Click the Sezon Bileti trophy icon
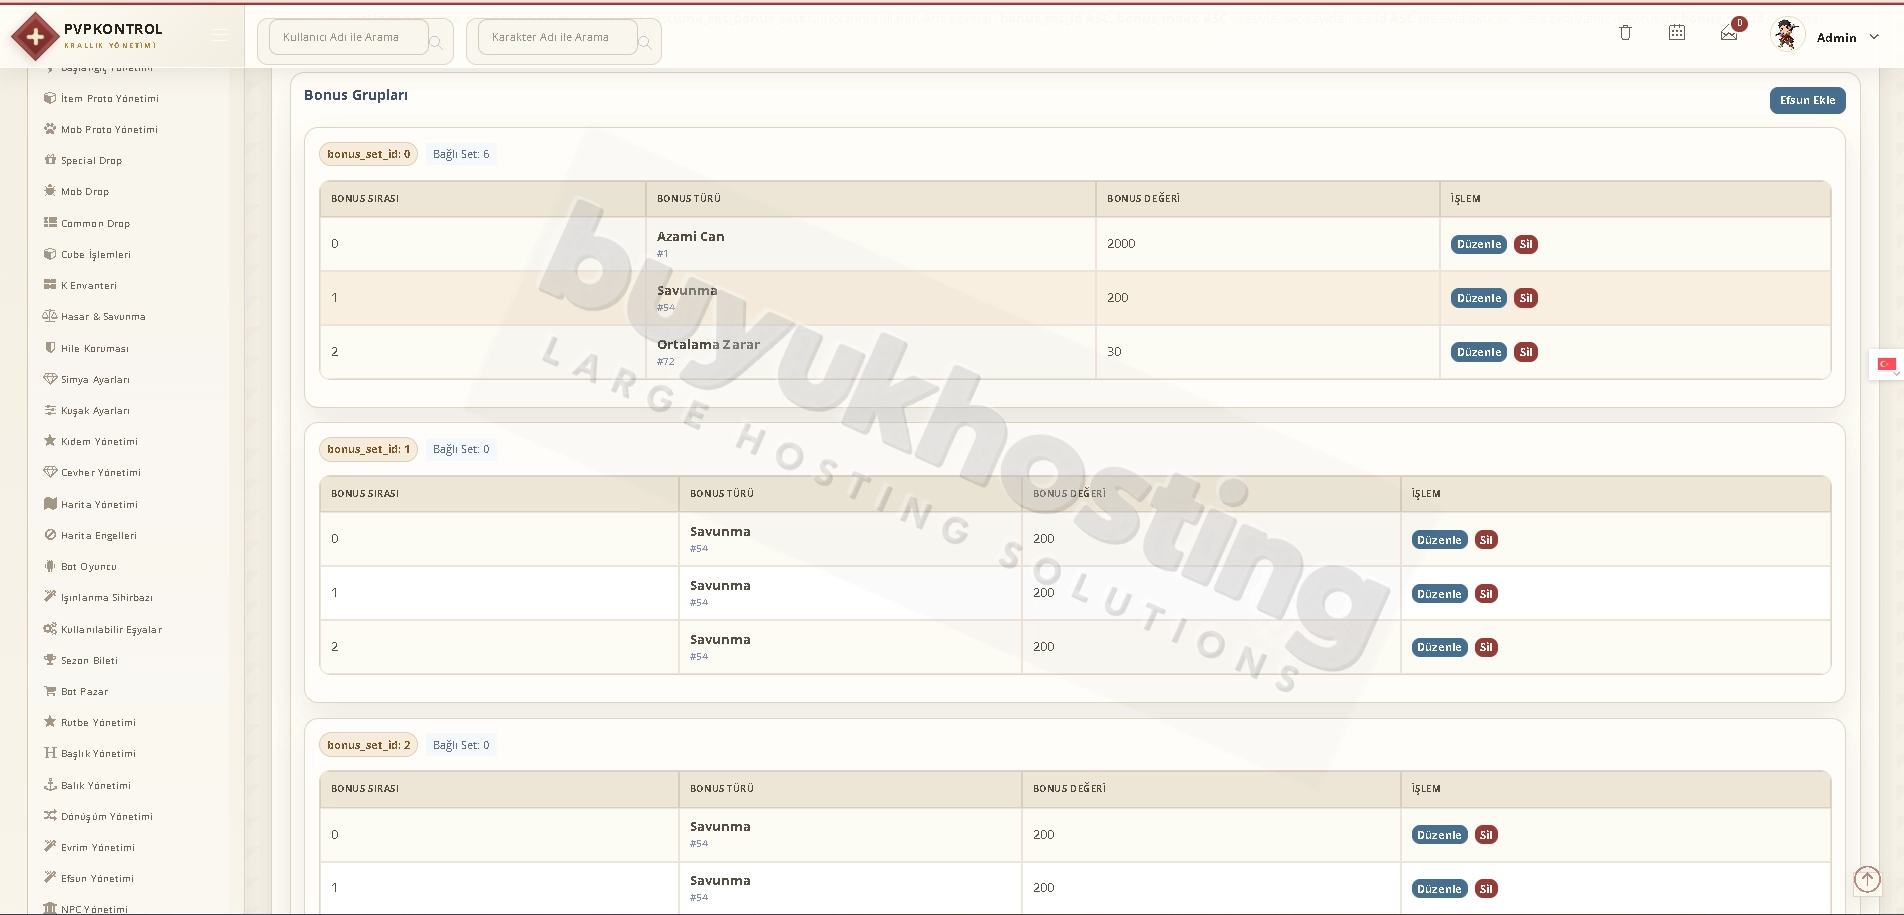Viewport: 1904px width, 915px height. (x=50, y=660)
